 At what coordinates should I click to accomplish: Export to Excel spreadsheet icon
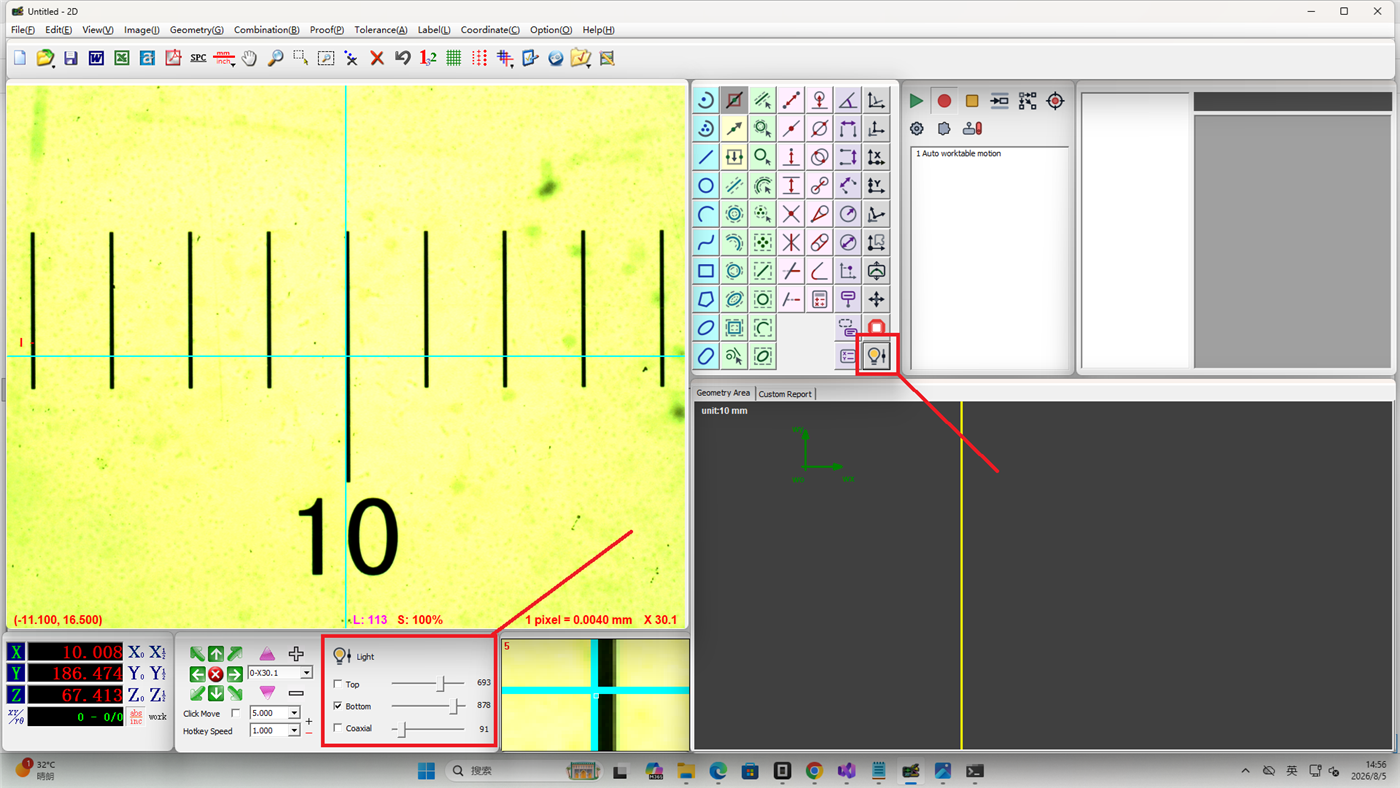coord(121,58)
